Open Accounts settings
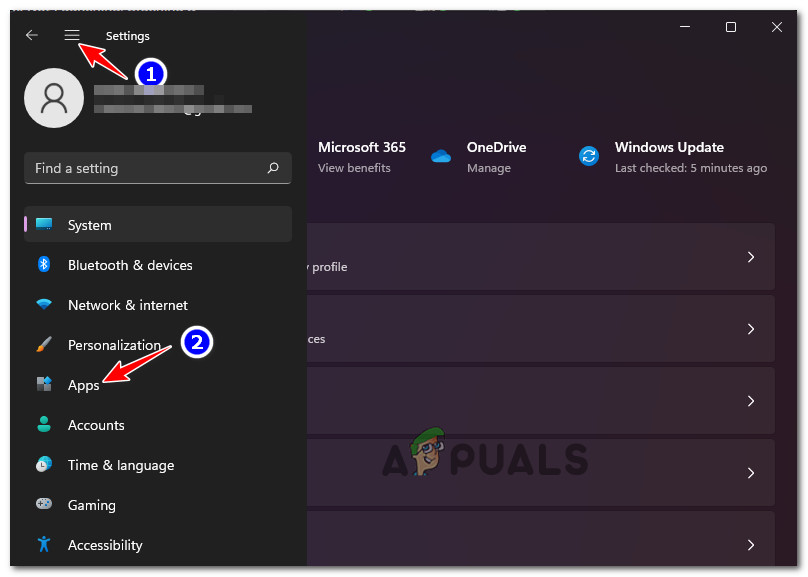Viewport: 808px width, 577px height. [x=158, y=425]
